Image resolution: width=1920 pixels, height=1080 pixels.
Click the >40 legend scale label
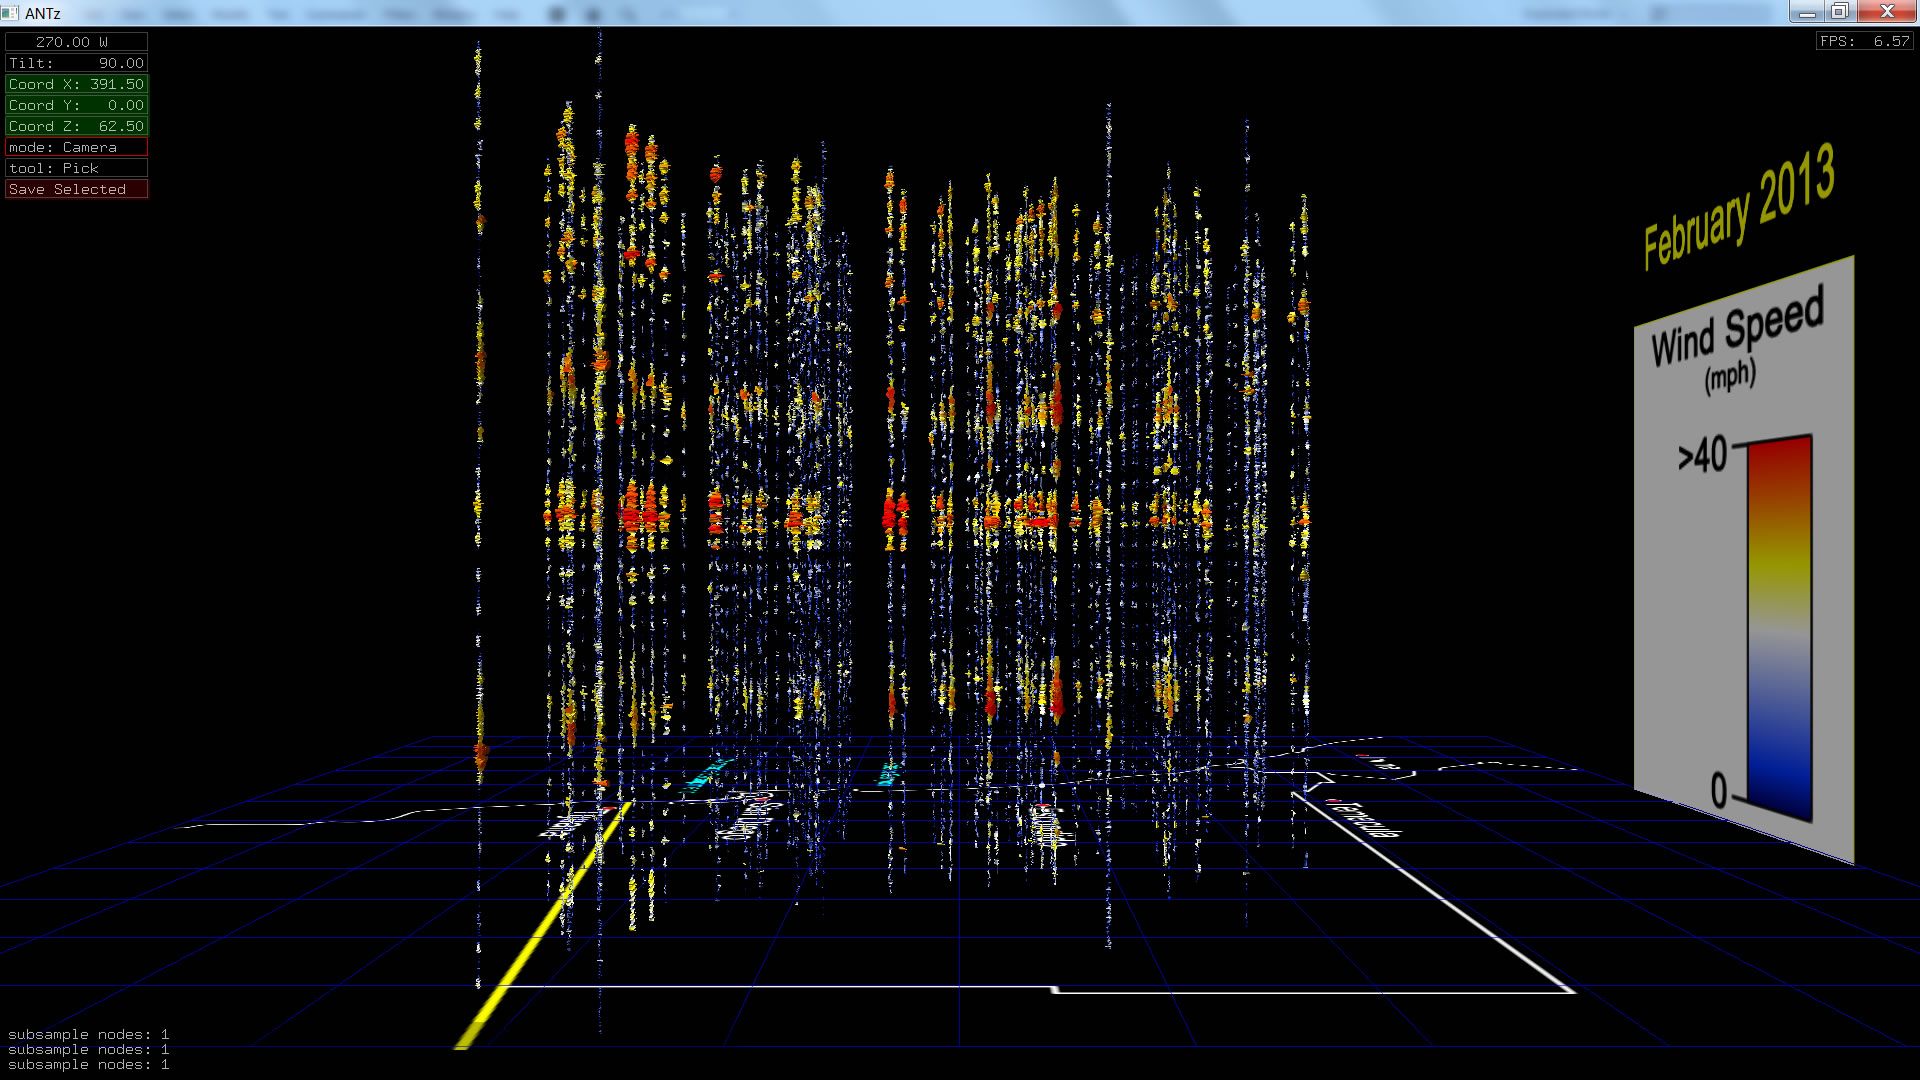[x=1702, y=455]
